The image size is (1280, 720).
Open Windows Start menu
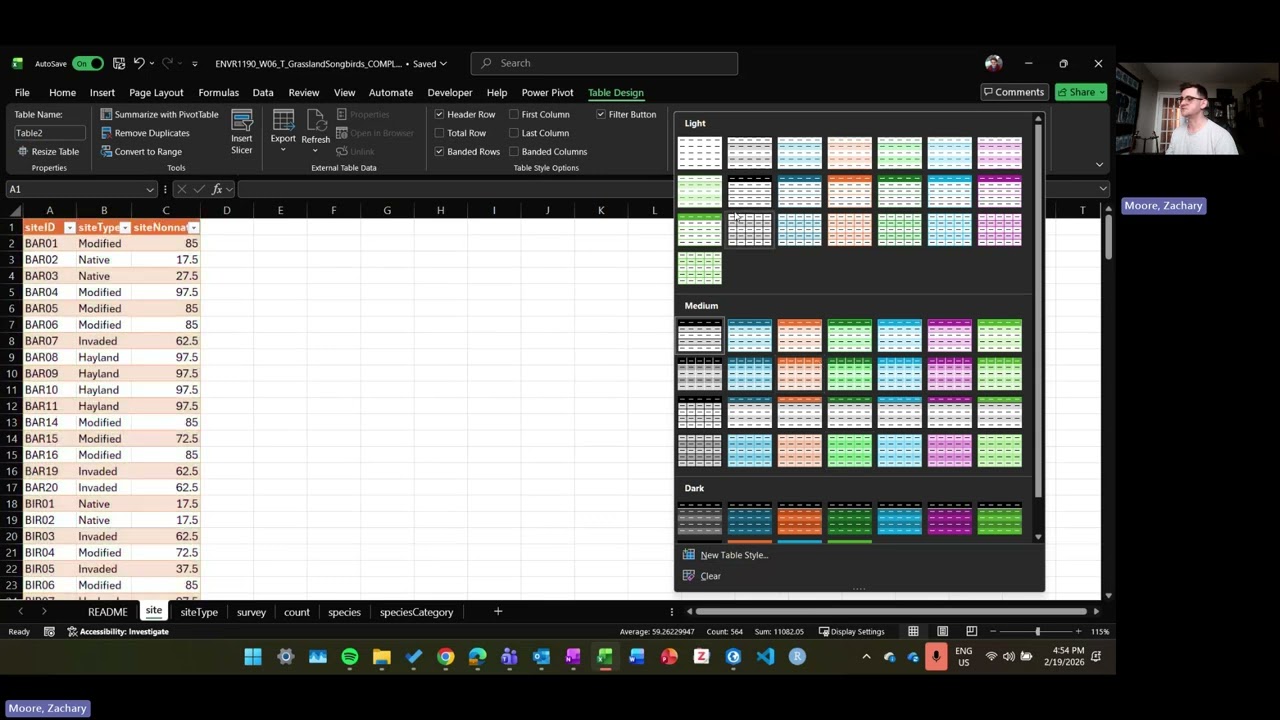[253, 657]
